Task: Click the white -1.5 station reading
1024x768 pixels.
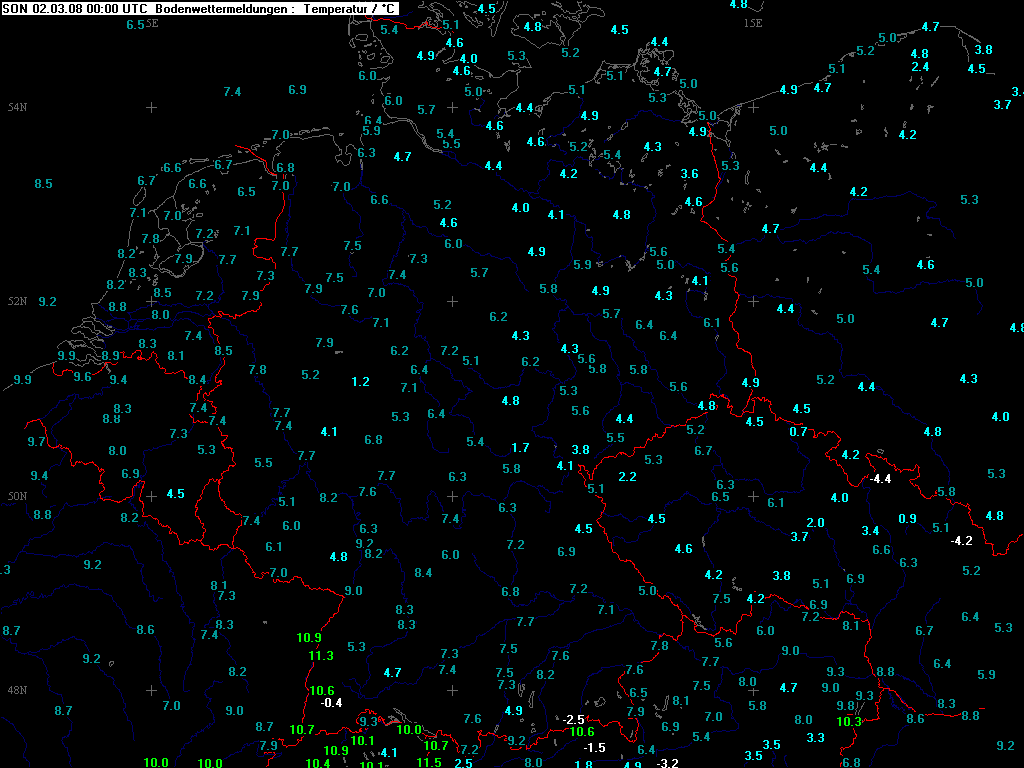Action: 594,748
